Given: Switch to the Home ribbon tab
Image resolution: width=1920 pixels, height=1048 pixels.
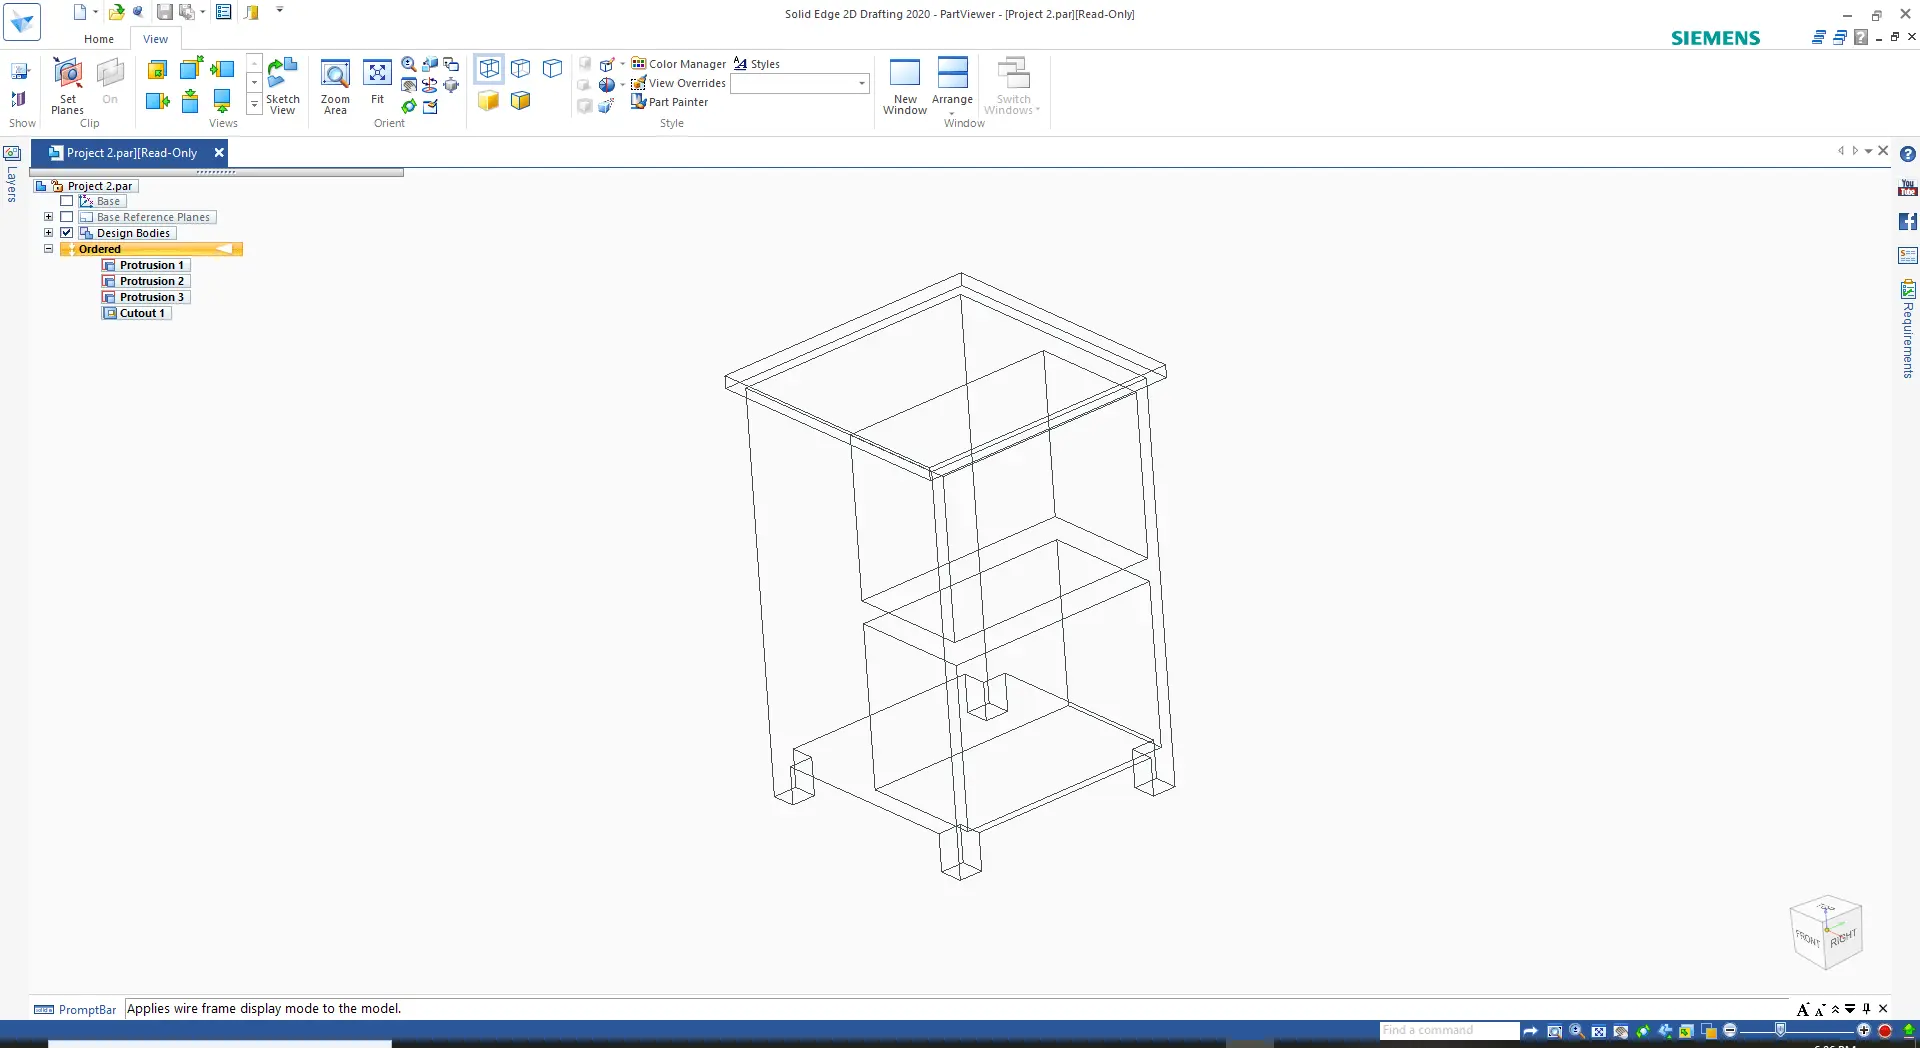Looking at the screenshot, I should click(99, 39).
